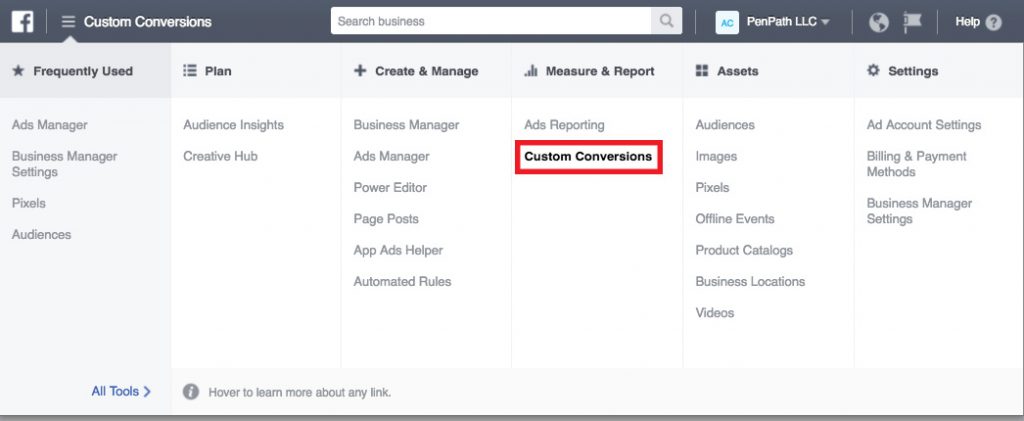This screenshot has width=1024, height=421.
Task: Open Offline Events under Assets
Action: (x=735, y=219)
